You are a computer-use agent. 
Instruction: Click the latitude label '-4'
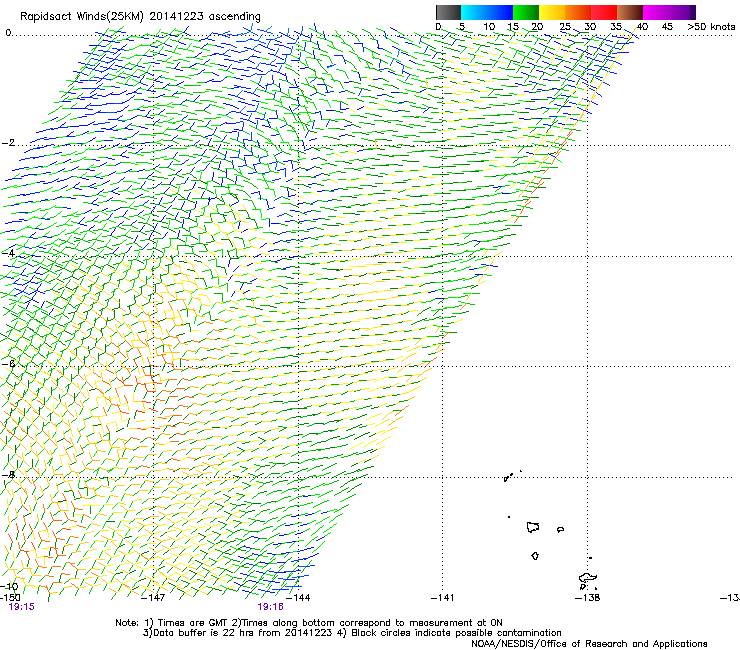(8, 253)
